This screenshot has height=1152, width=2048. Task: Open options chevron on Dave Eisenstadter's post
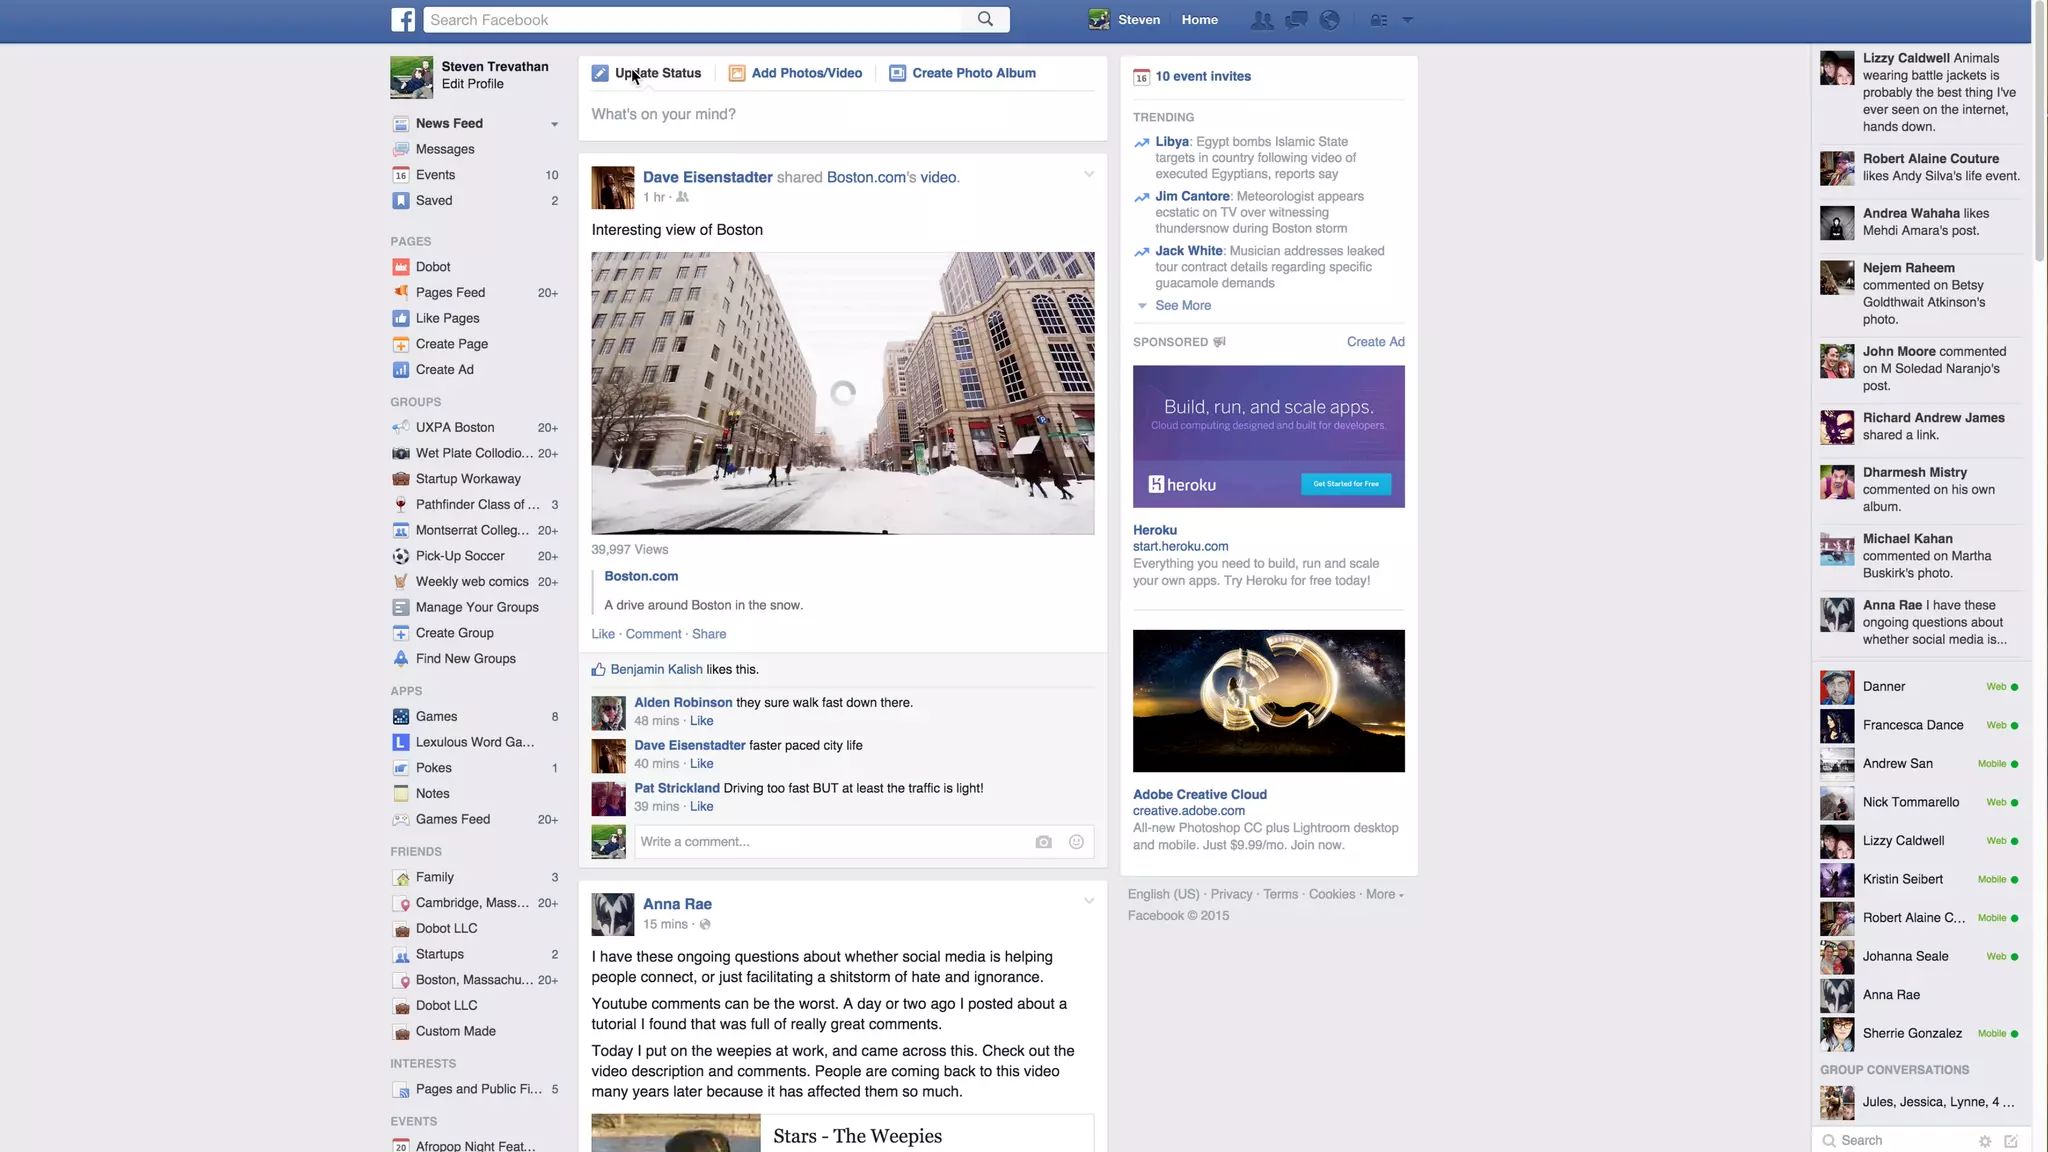[1089, 175]
